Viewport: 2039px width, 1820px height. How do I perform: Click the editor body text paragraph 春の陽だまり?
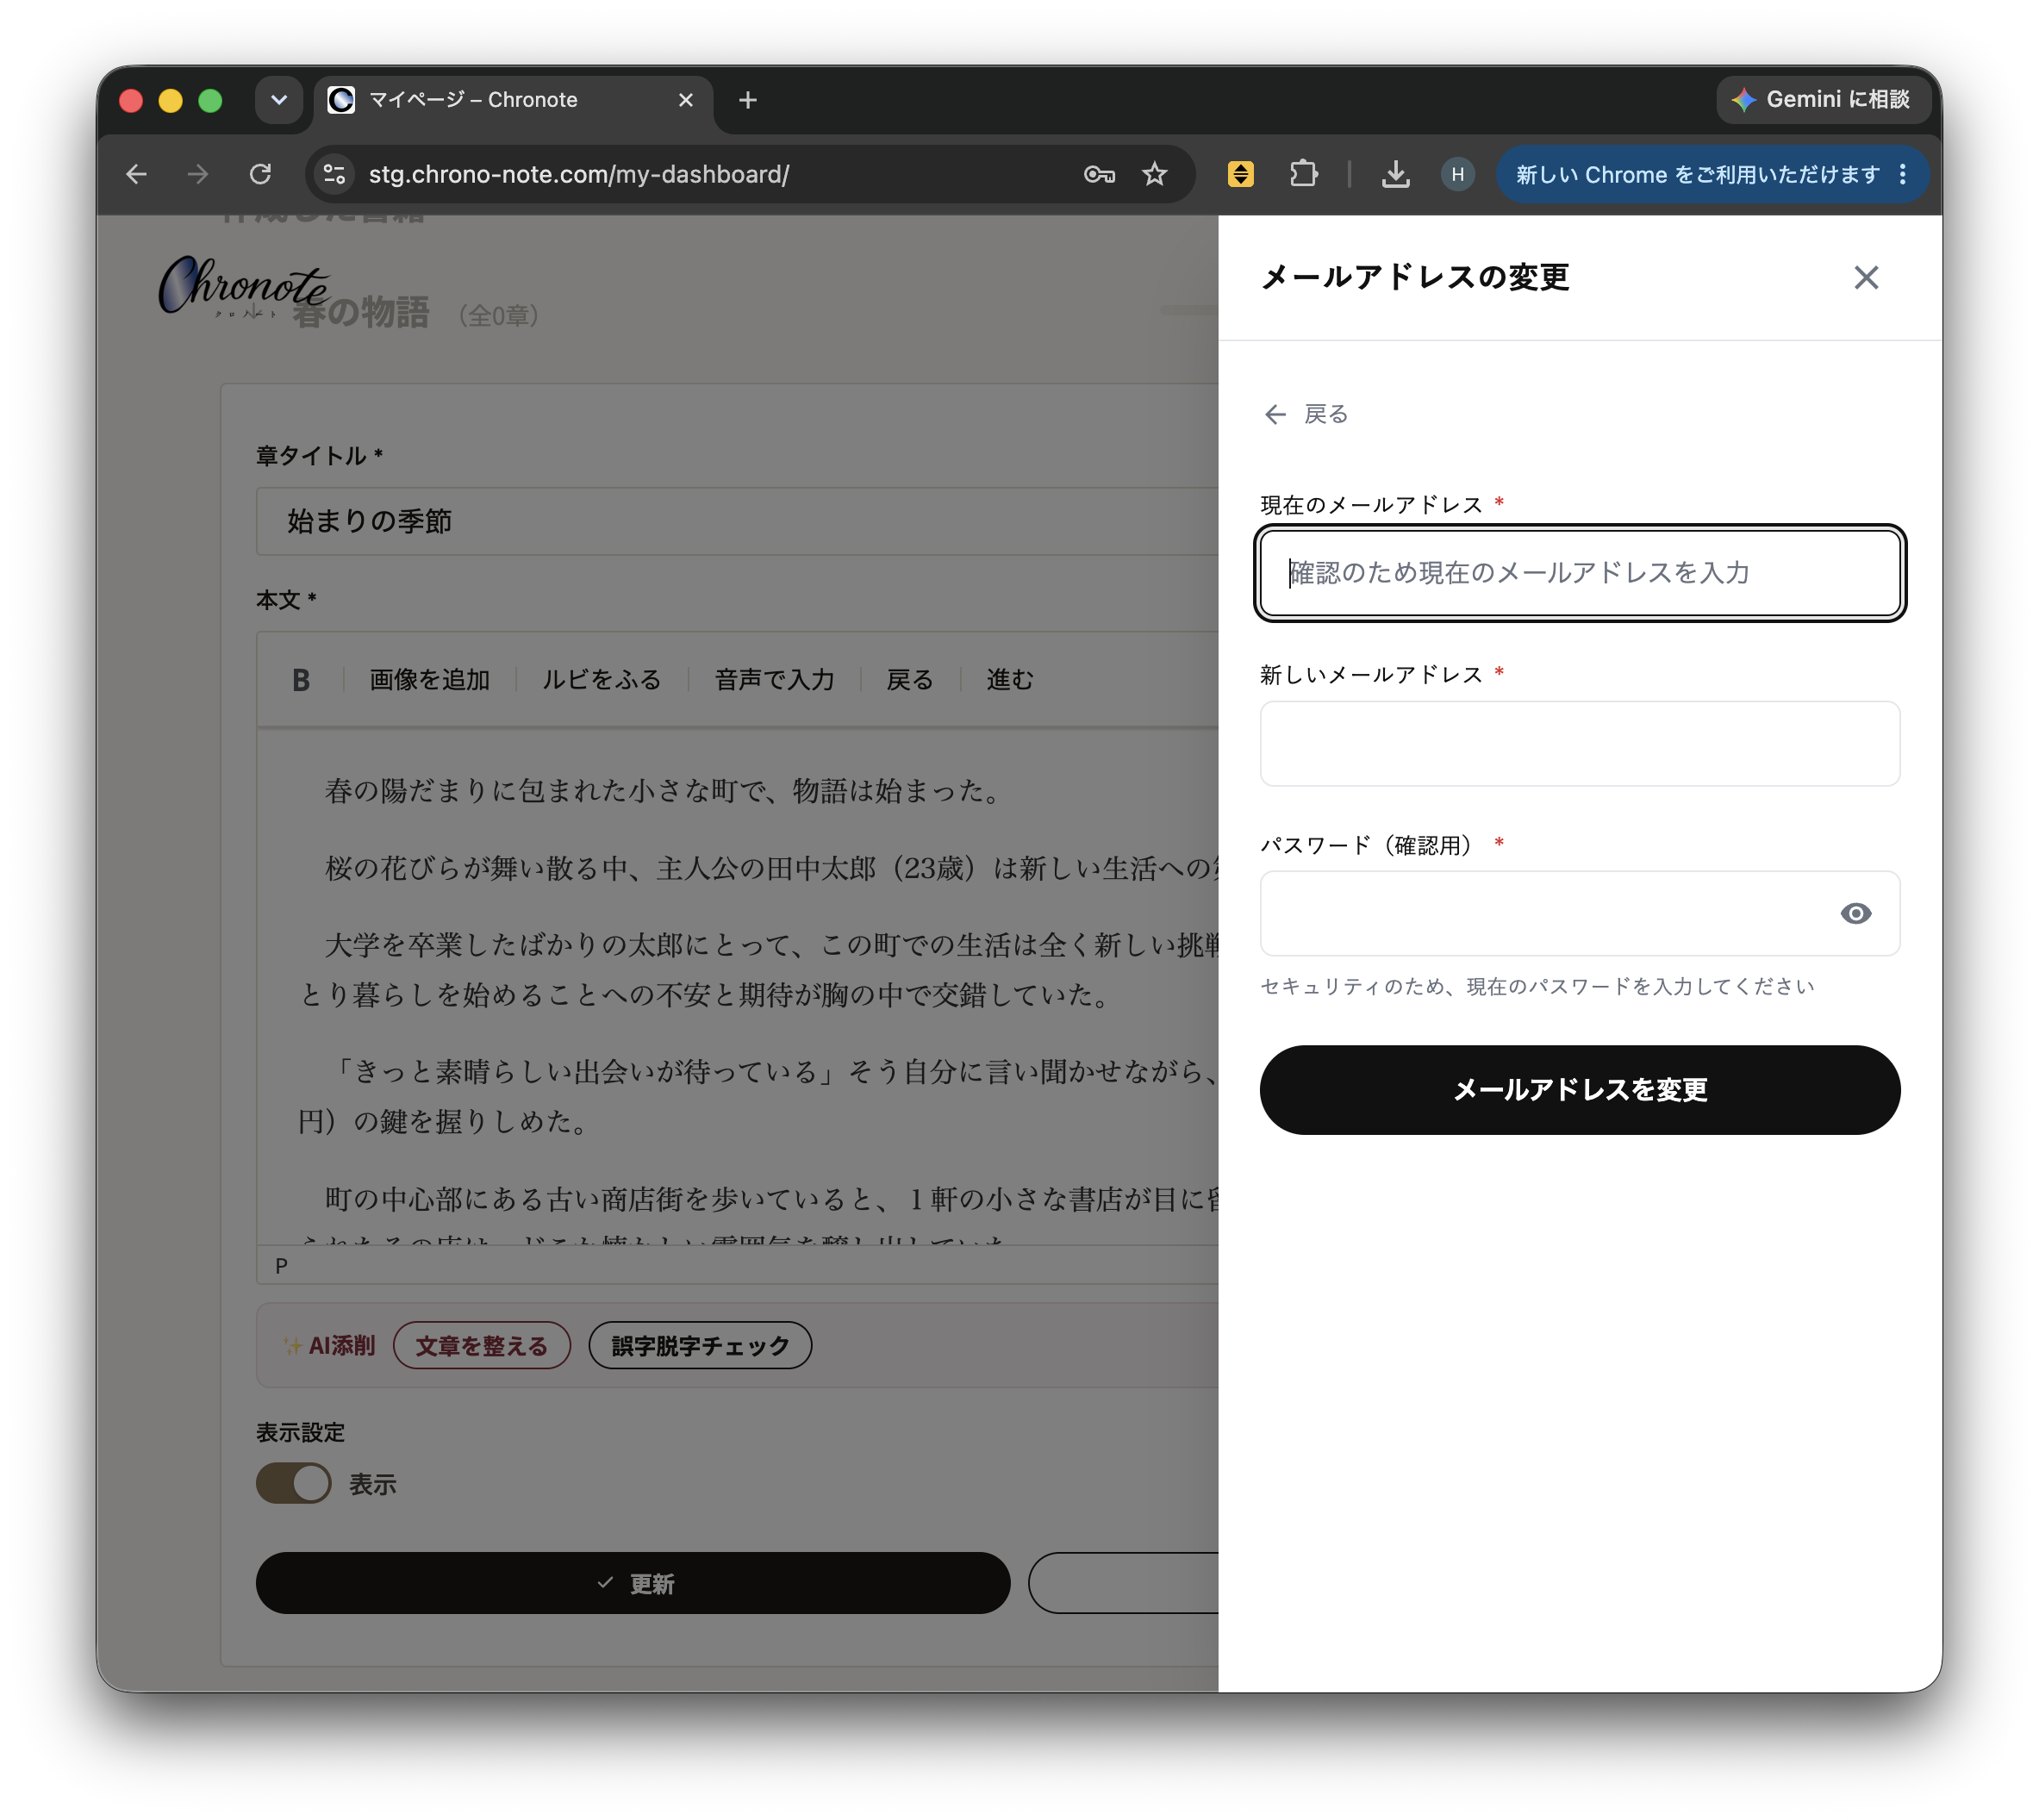pyautogui.click(x=665, y=790)
